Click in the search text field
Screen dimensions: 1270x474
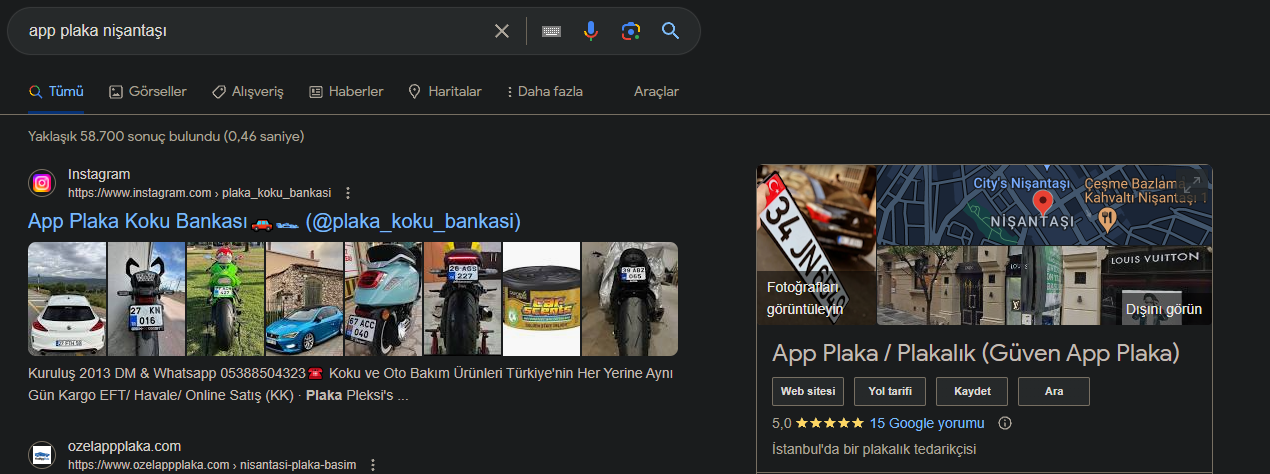point(255,31)
